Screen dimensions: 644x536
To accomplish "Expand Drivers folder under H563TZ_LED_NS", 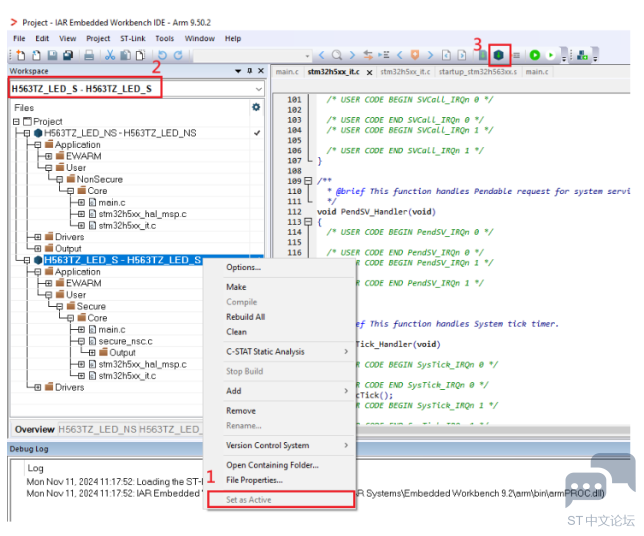I will [38, 237].
